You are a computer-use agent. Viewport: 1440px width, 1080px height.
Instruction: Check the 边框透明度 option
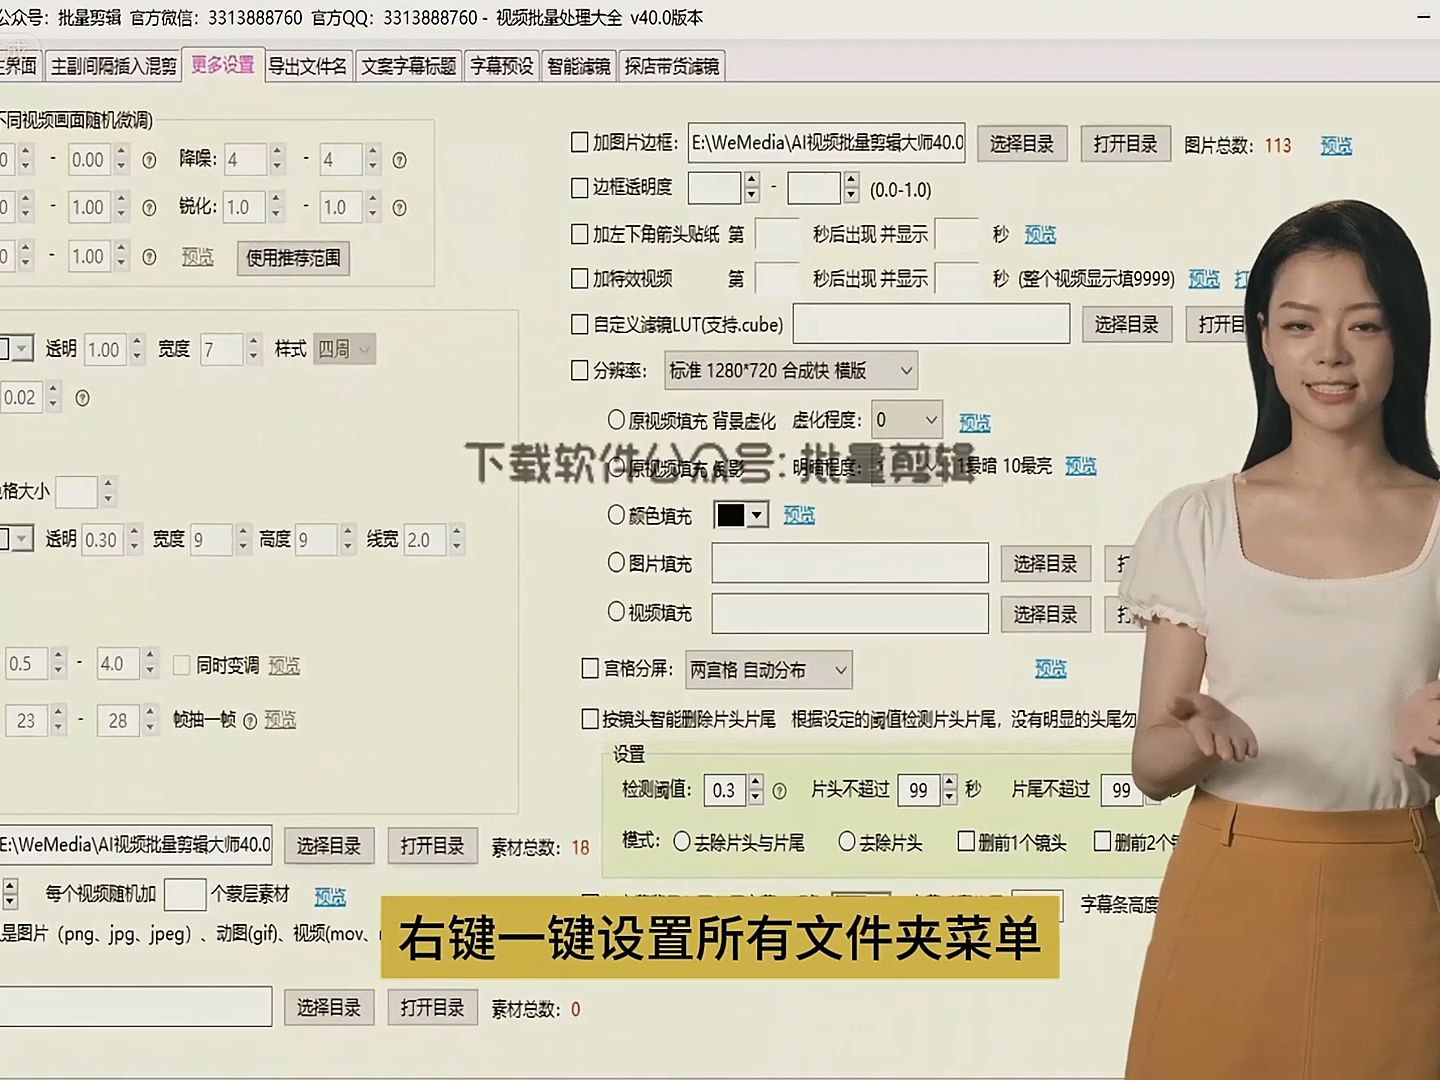(579, 187)
